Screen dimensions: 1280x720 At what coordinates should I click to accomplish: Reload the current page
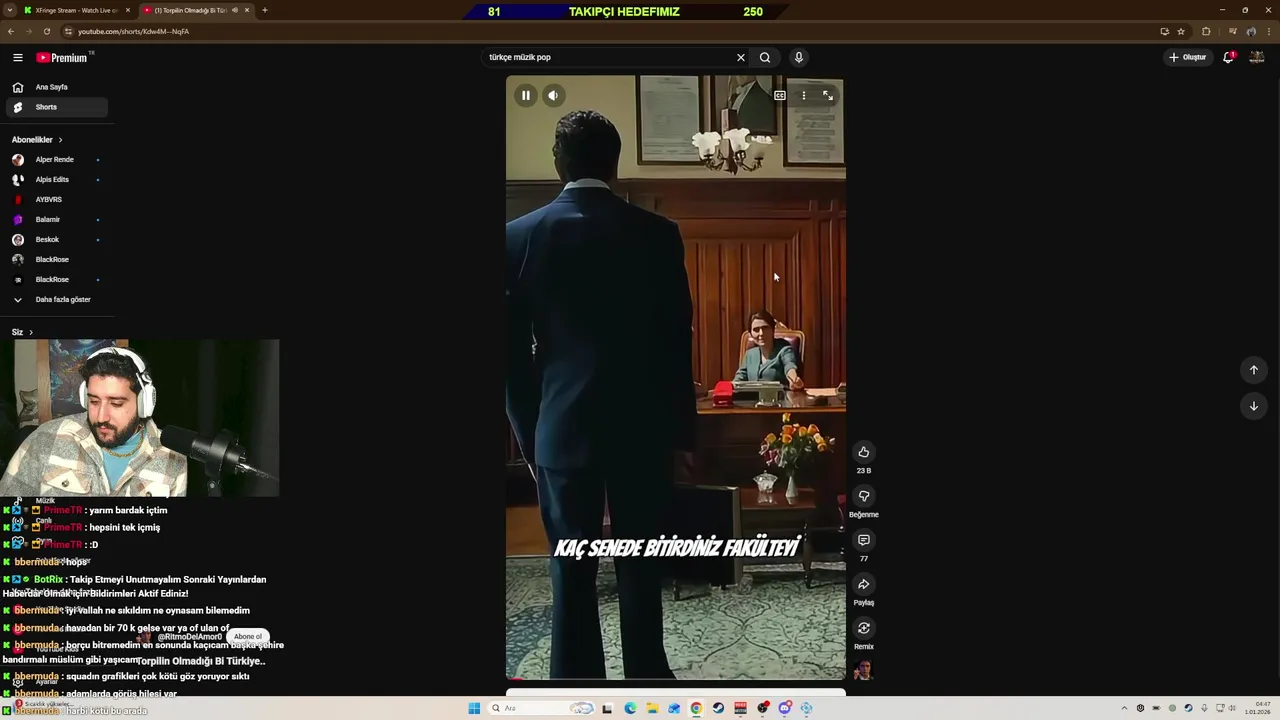[x=46, y=31]
